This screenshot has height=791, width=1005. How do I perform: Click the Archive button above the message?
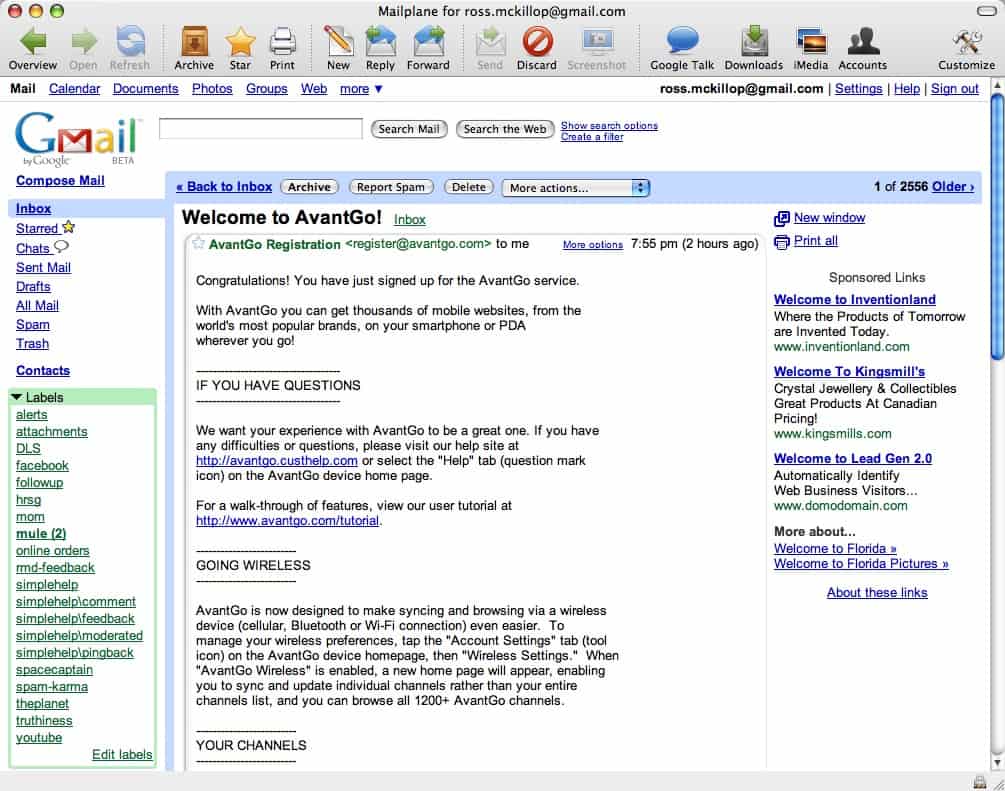[x=310, y=187]
